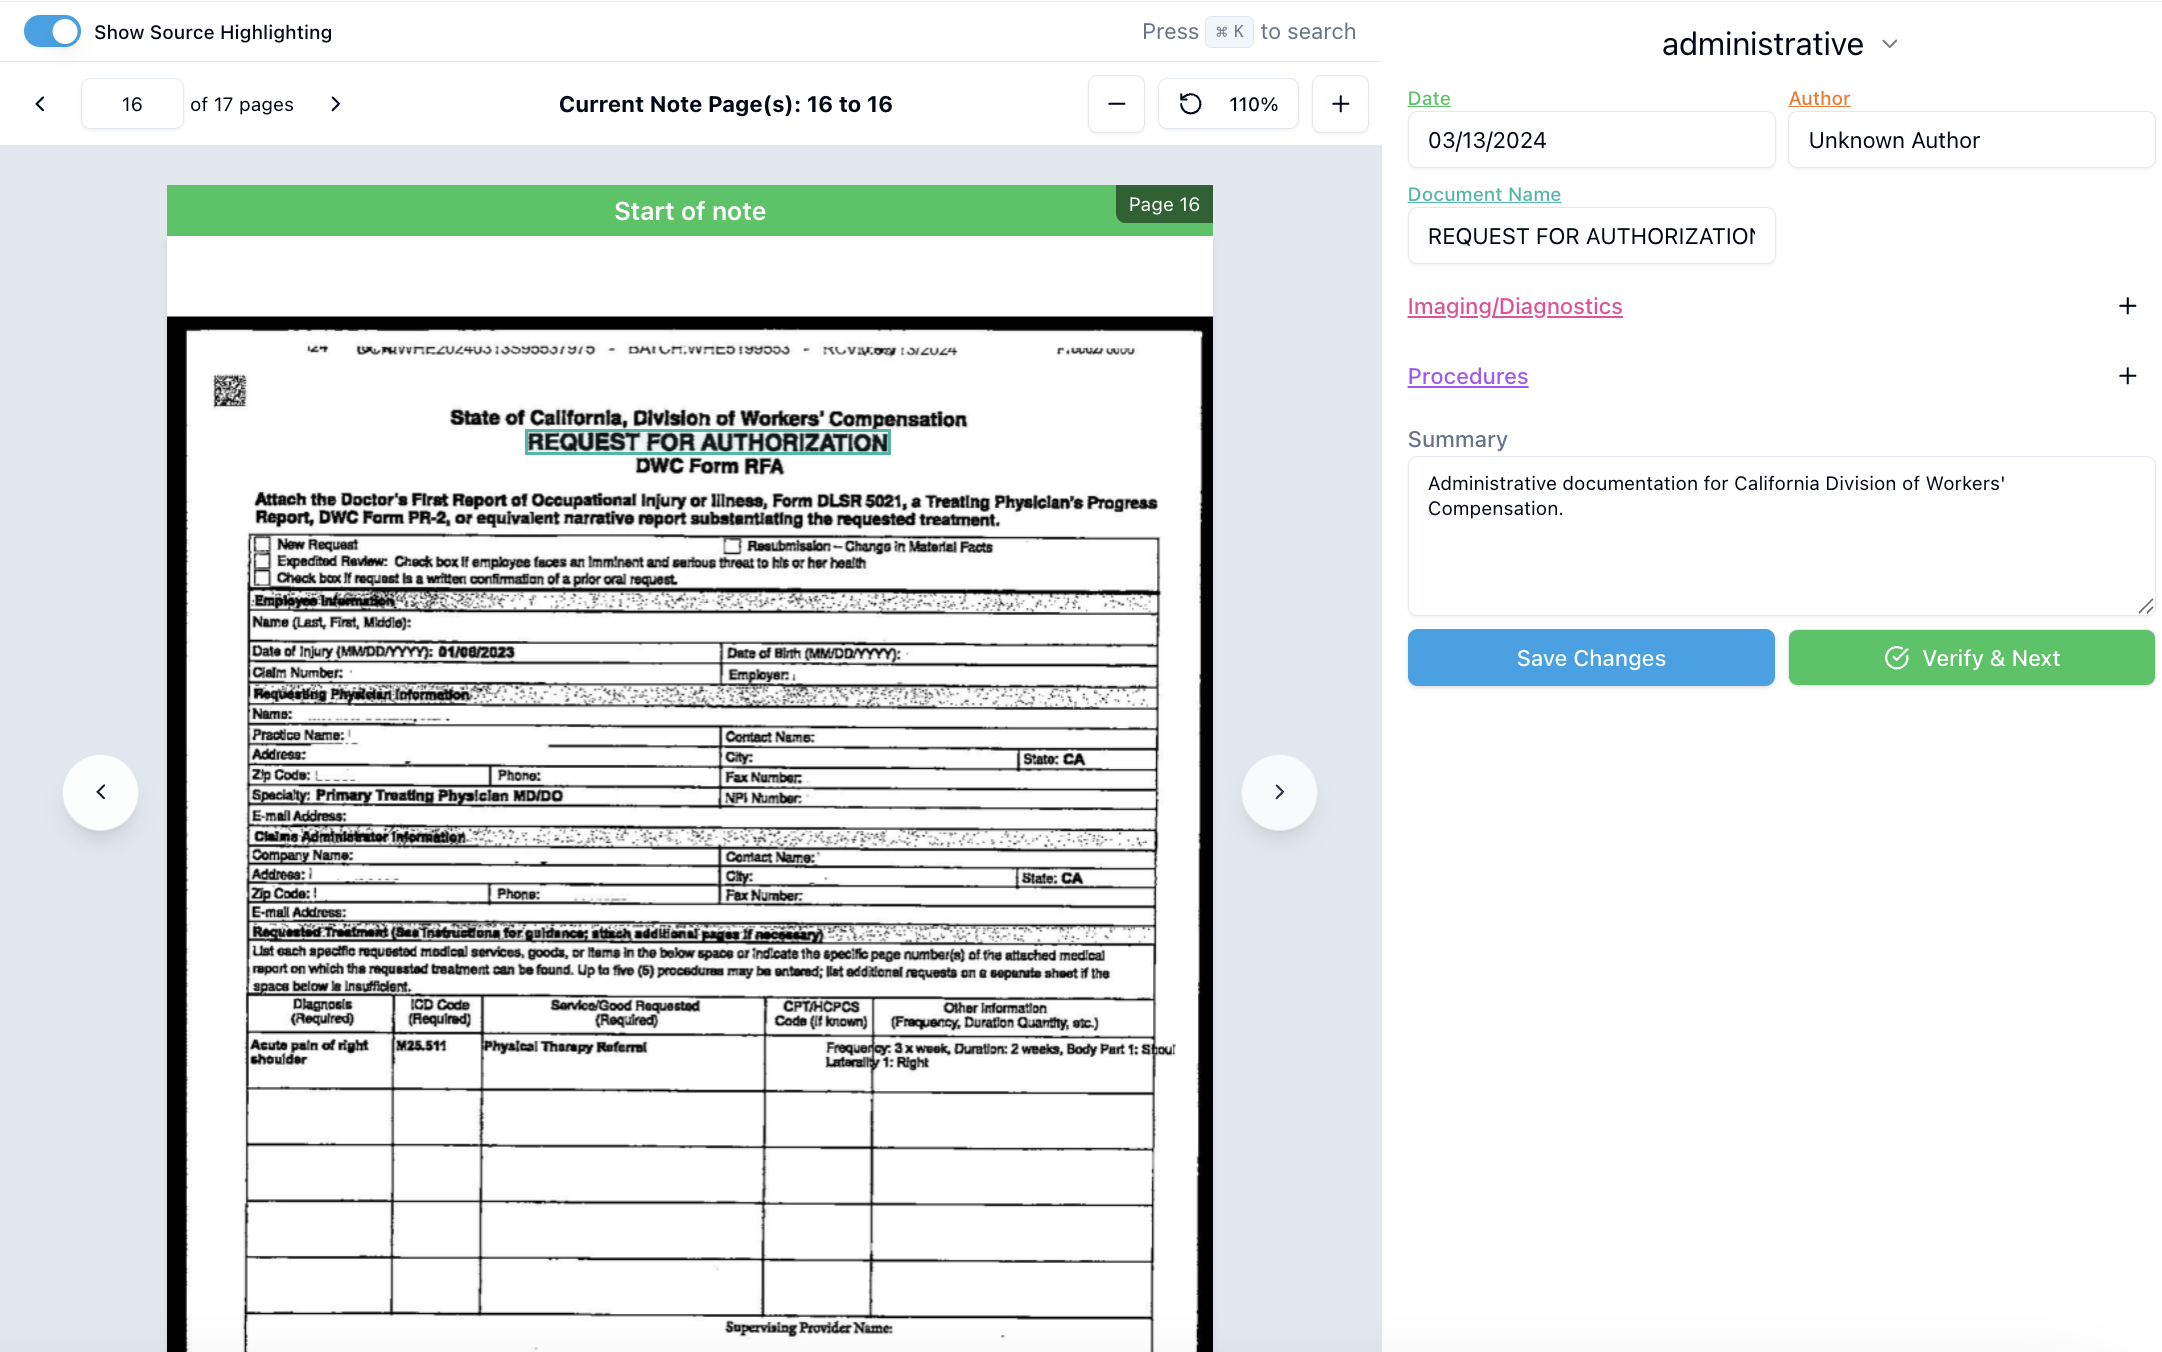The height and width of the screenshot is (1352, 2162).
Task: Add an Imaging/Diagnostics entry with the plus icon
Action: tap(2127, 306)
